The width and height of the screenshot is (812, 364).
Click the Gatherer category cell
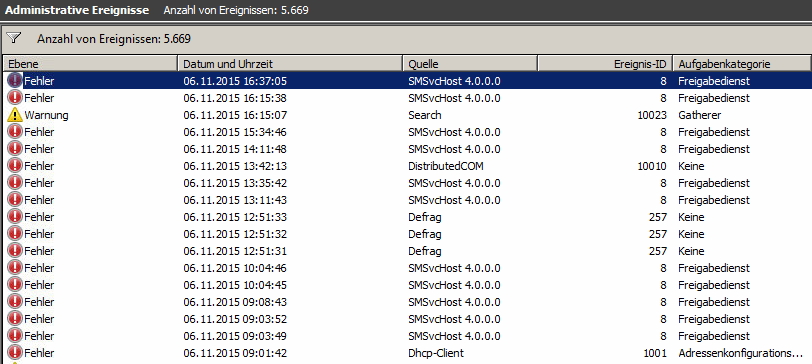pos(699,115)
